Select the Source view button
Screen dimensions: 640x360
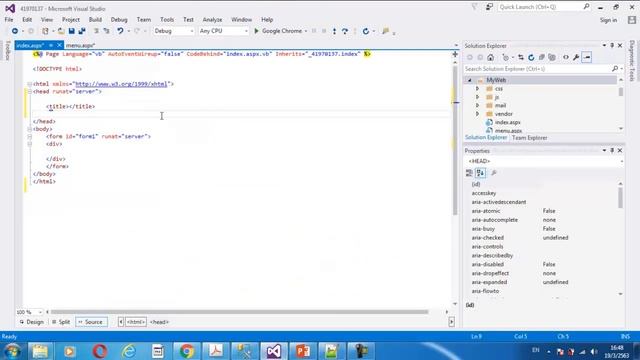coord(91,322)
